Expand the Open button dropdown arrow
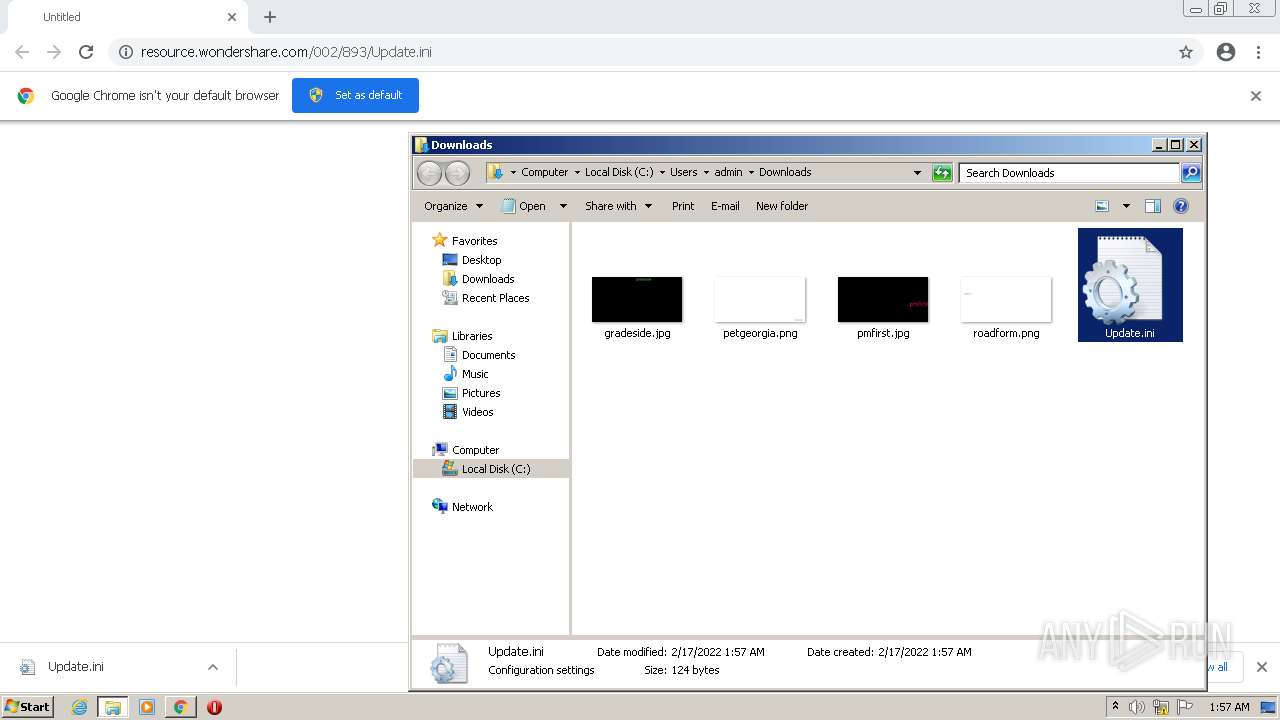The height and width of the screenshot is (720, 1280). click(563, 206)
